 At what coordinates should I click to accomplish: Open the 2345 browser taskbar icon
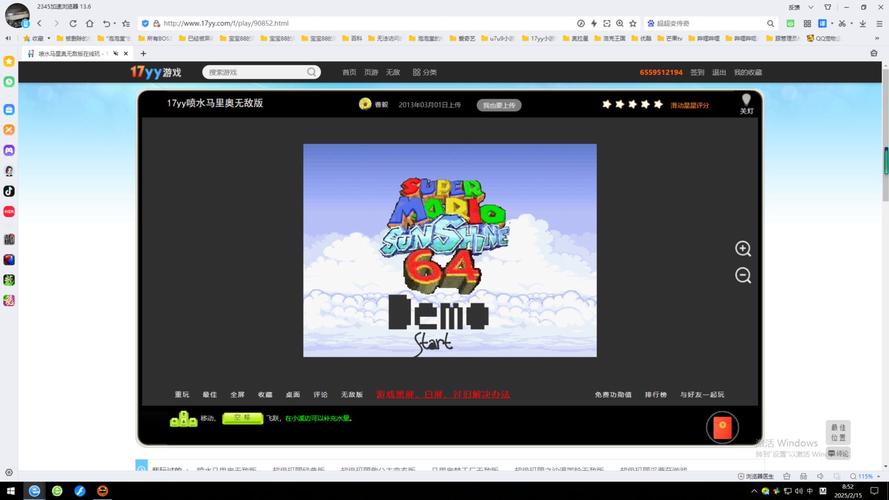[x=35, y=490]
